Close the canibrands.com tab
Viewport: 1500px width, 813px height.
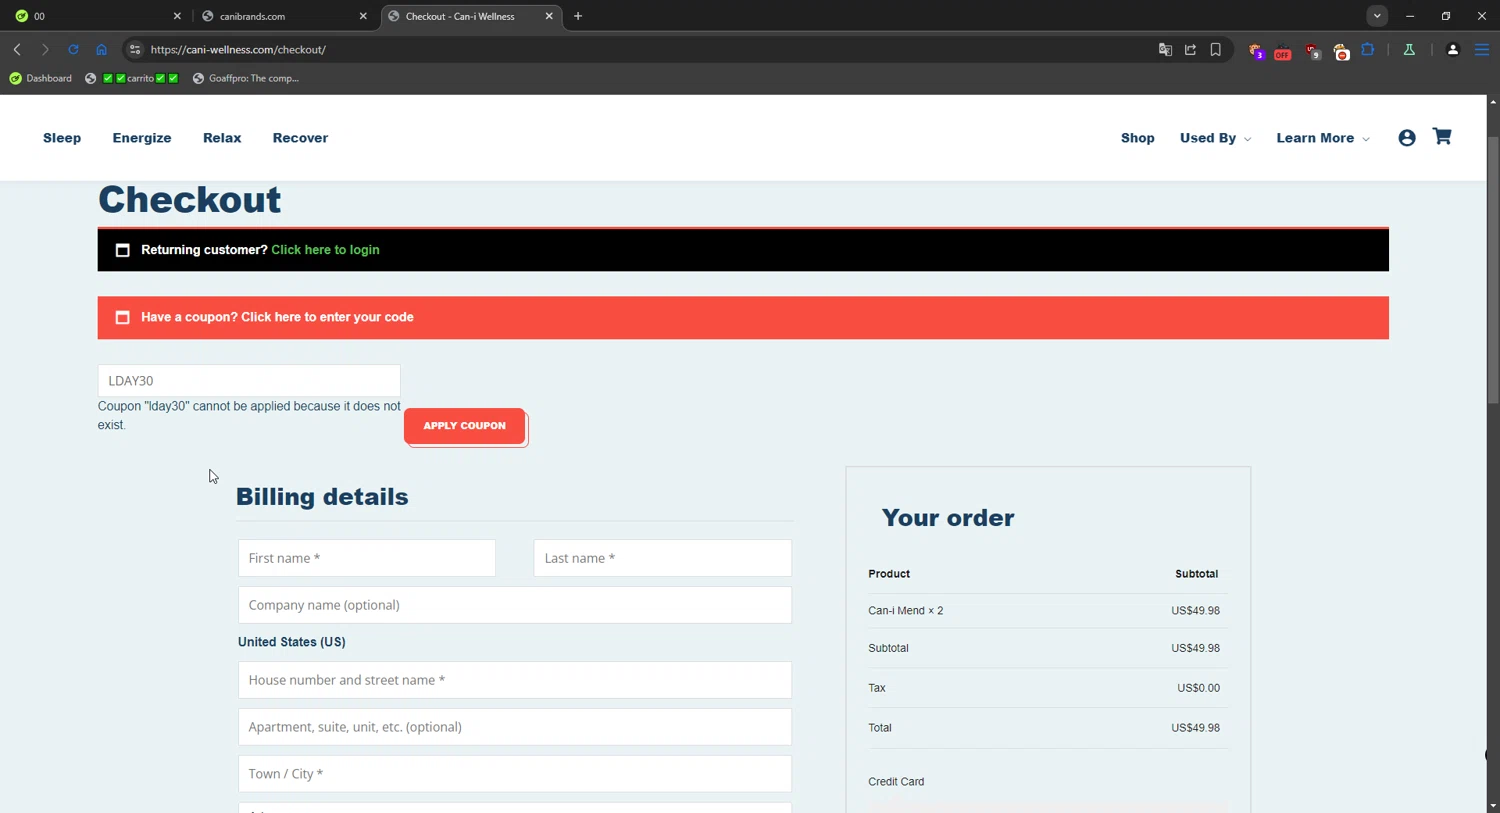tap(363, 16)
